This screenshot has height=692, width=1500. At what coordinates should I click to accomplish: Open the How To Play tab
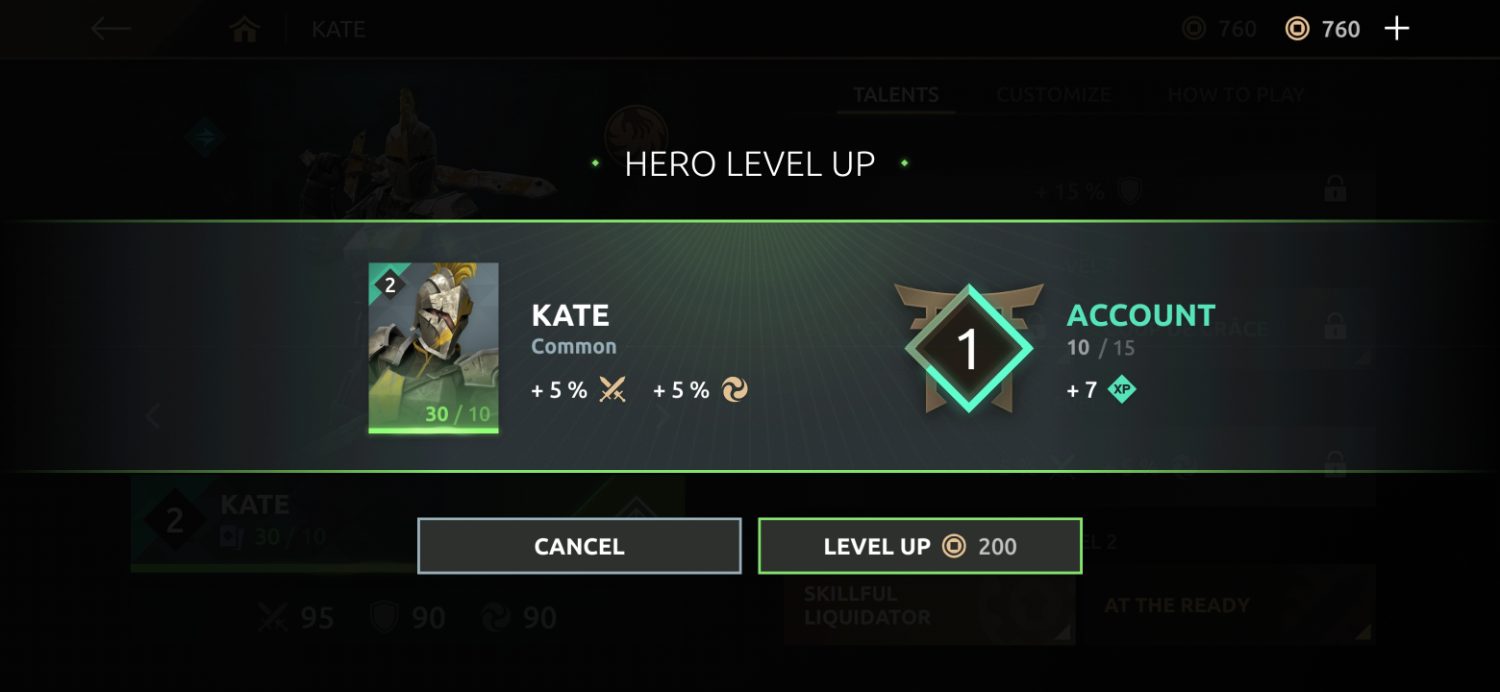click(1236, 95)
